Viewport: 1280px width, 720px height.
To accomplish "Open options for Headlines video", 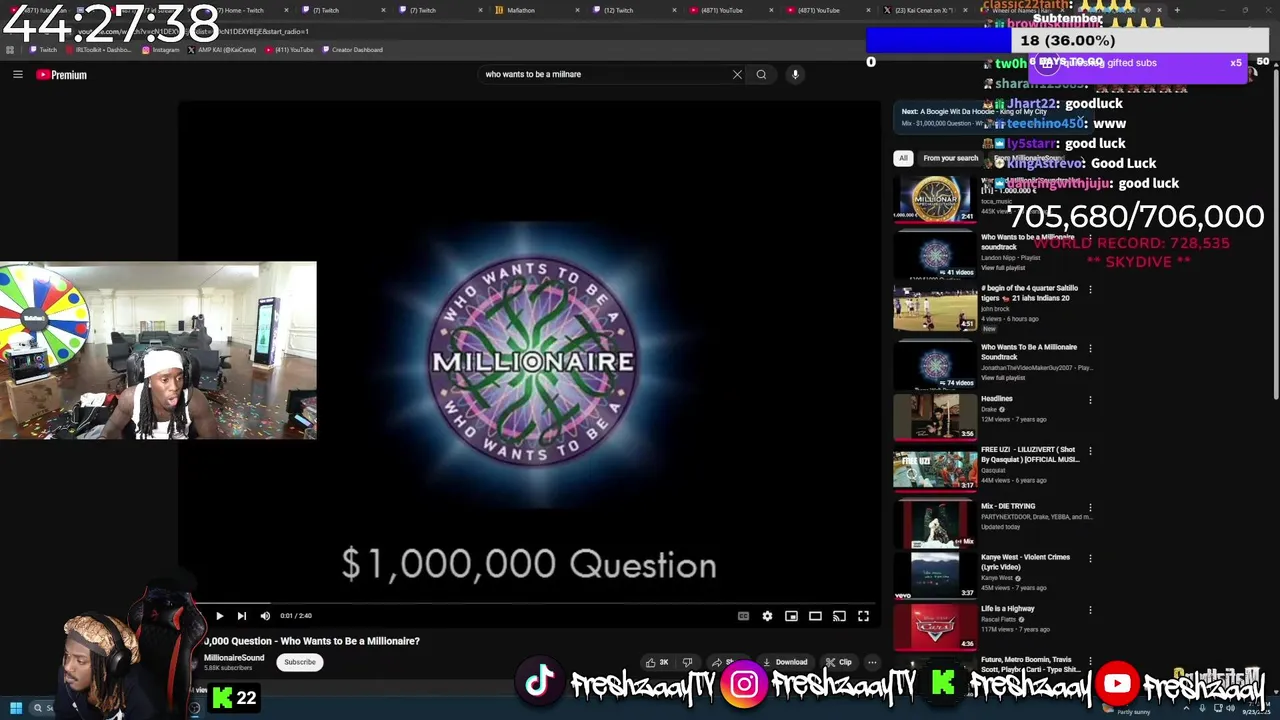I will coord(1090,400).
